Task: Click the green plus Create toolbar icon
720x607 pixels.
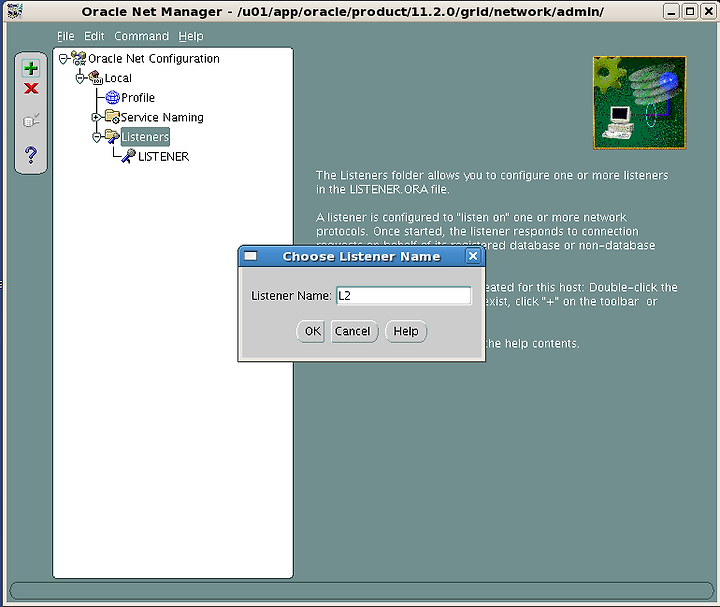Action: pyautogui.click(x=31, y=68)
